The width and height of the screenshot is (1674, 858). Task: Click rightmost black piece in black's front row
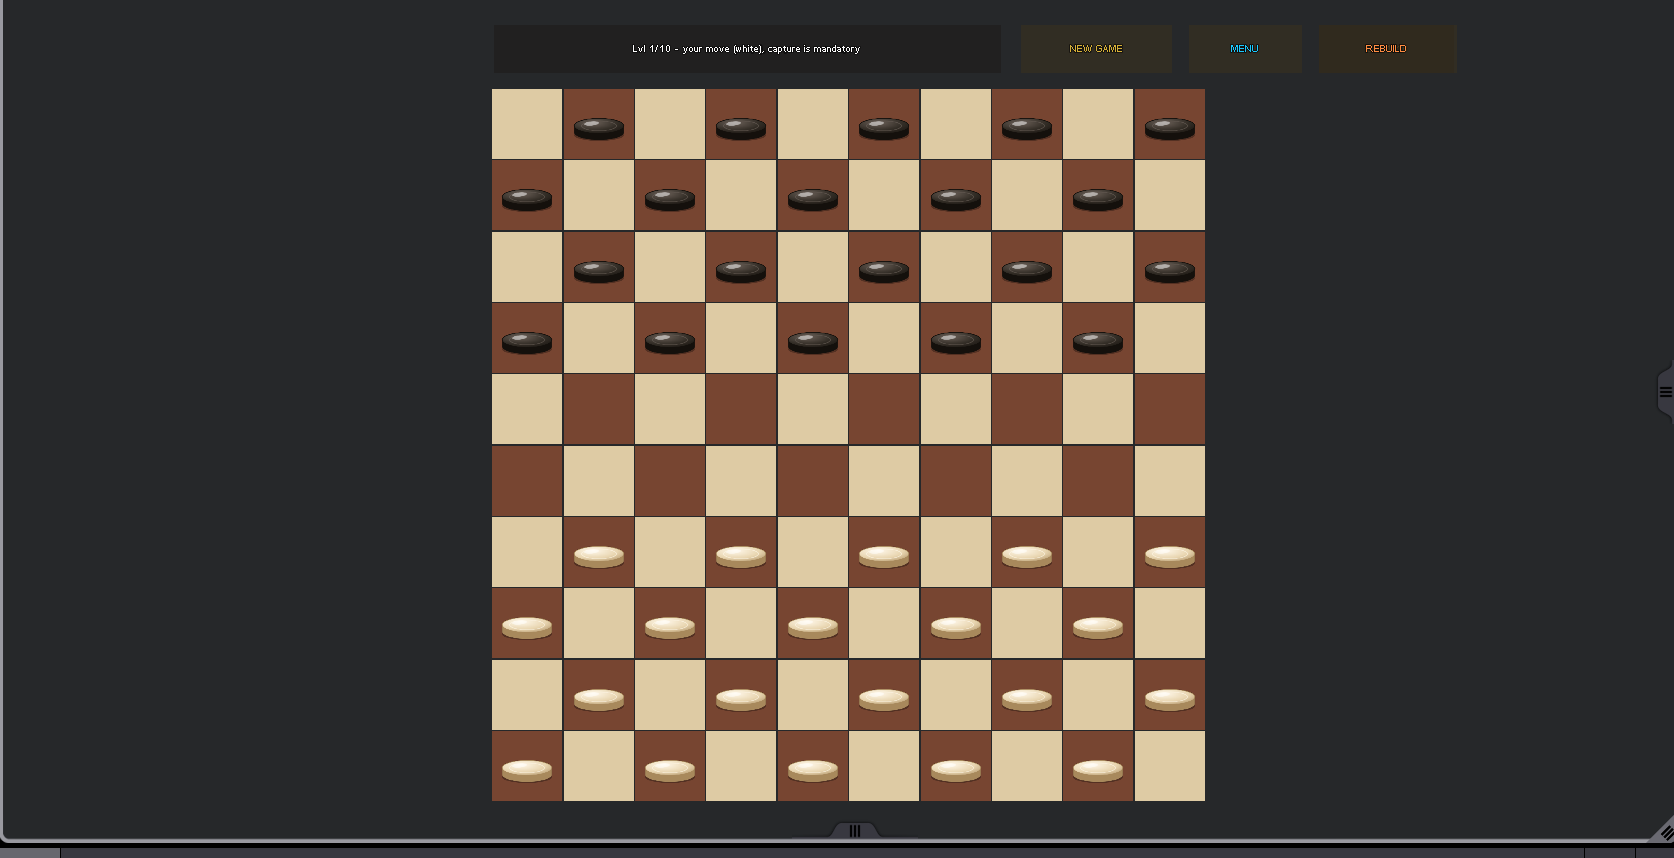coord(1098,343)
